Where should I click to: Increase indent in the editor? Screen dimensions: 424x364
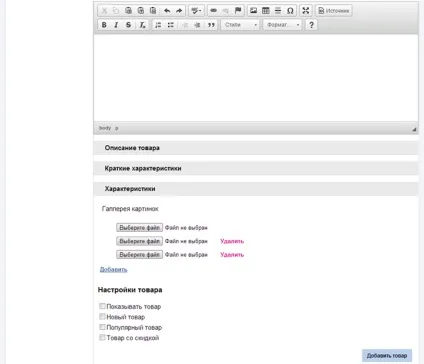coord(197,25)
